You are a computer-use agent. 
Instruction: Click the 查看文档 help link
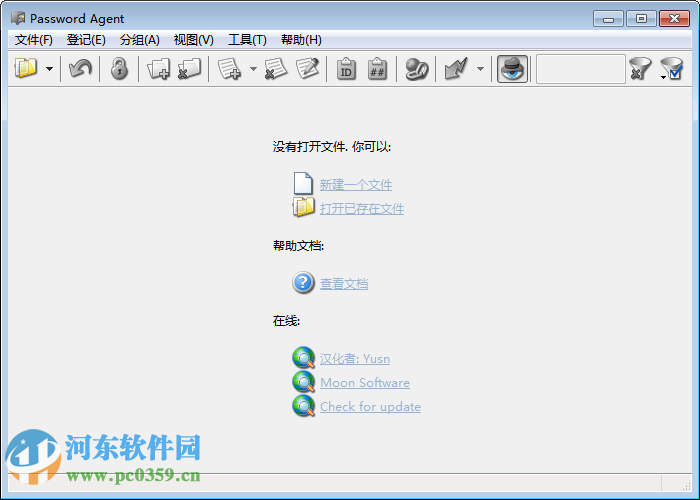(344, 283)
